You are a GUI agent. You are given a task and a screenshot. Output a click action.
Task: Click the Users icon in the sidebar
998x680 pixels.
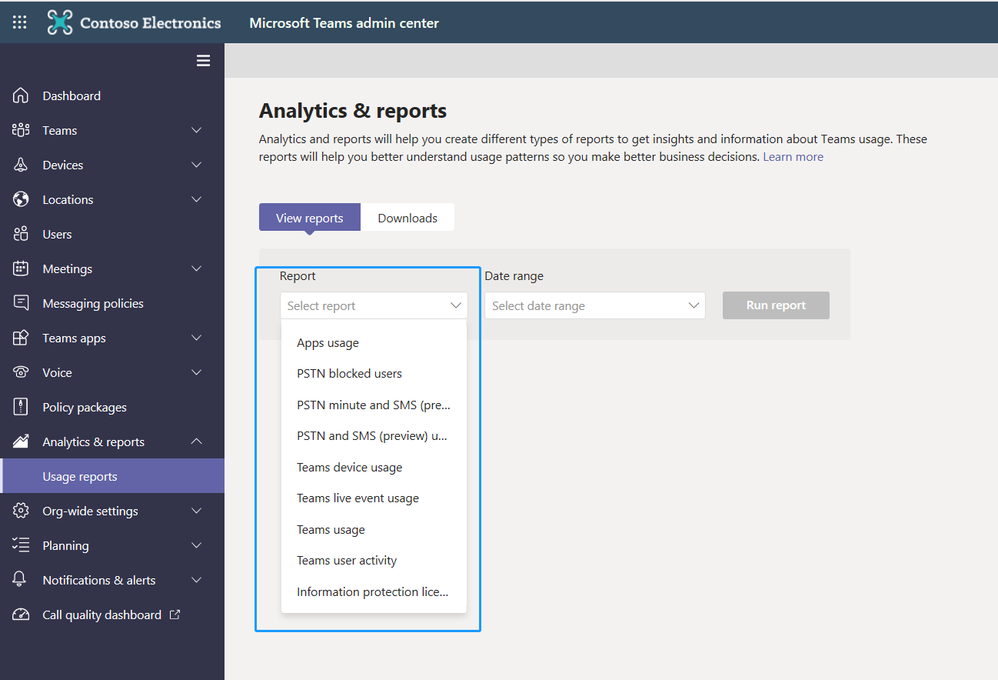tap(21, 233)
